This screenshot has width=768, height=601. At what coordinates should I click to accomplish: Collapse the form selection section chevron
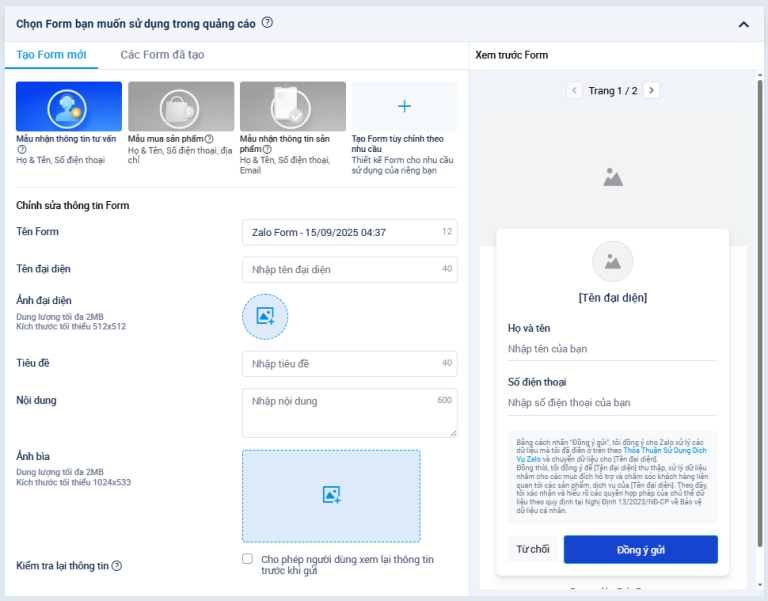[743, 23]
